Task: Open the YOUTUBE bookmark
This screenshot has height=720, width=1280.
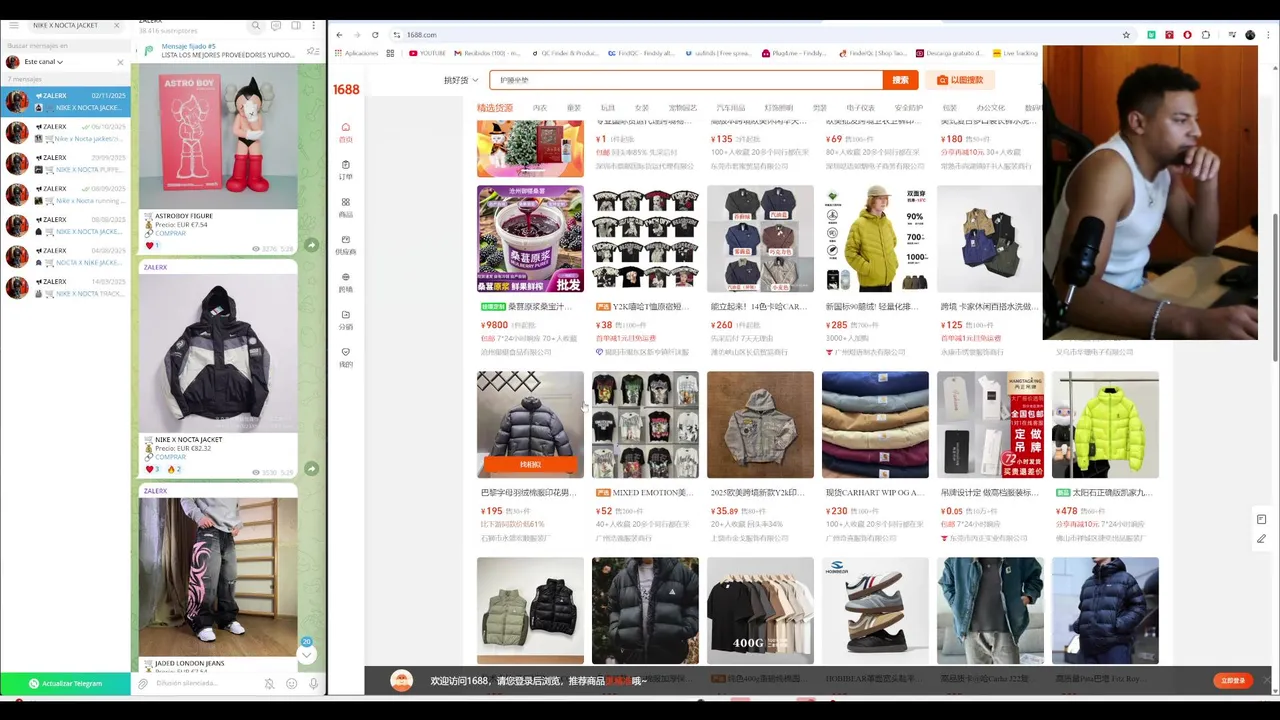Action: point(427,53)
